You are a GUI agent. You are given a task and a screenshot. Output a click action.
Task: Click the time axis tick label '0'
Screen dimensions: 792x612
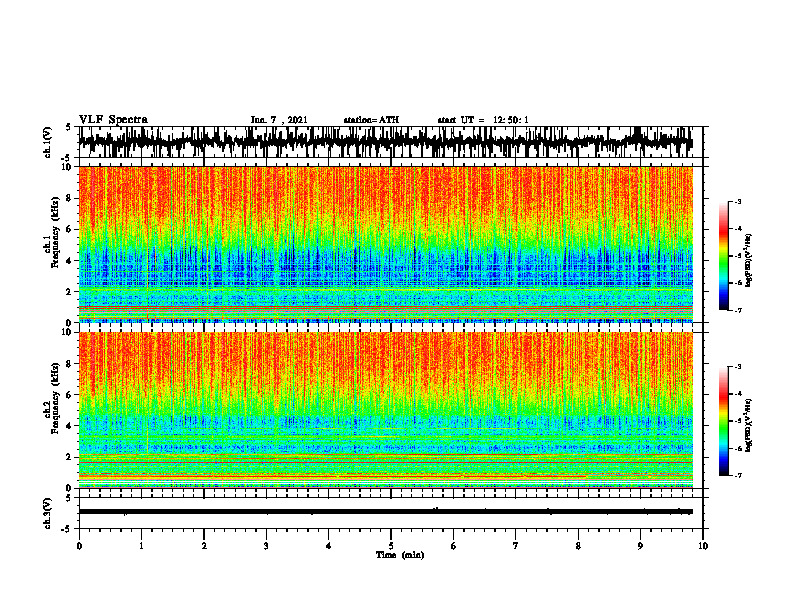[x=79, y=546]
